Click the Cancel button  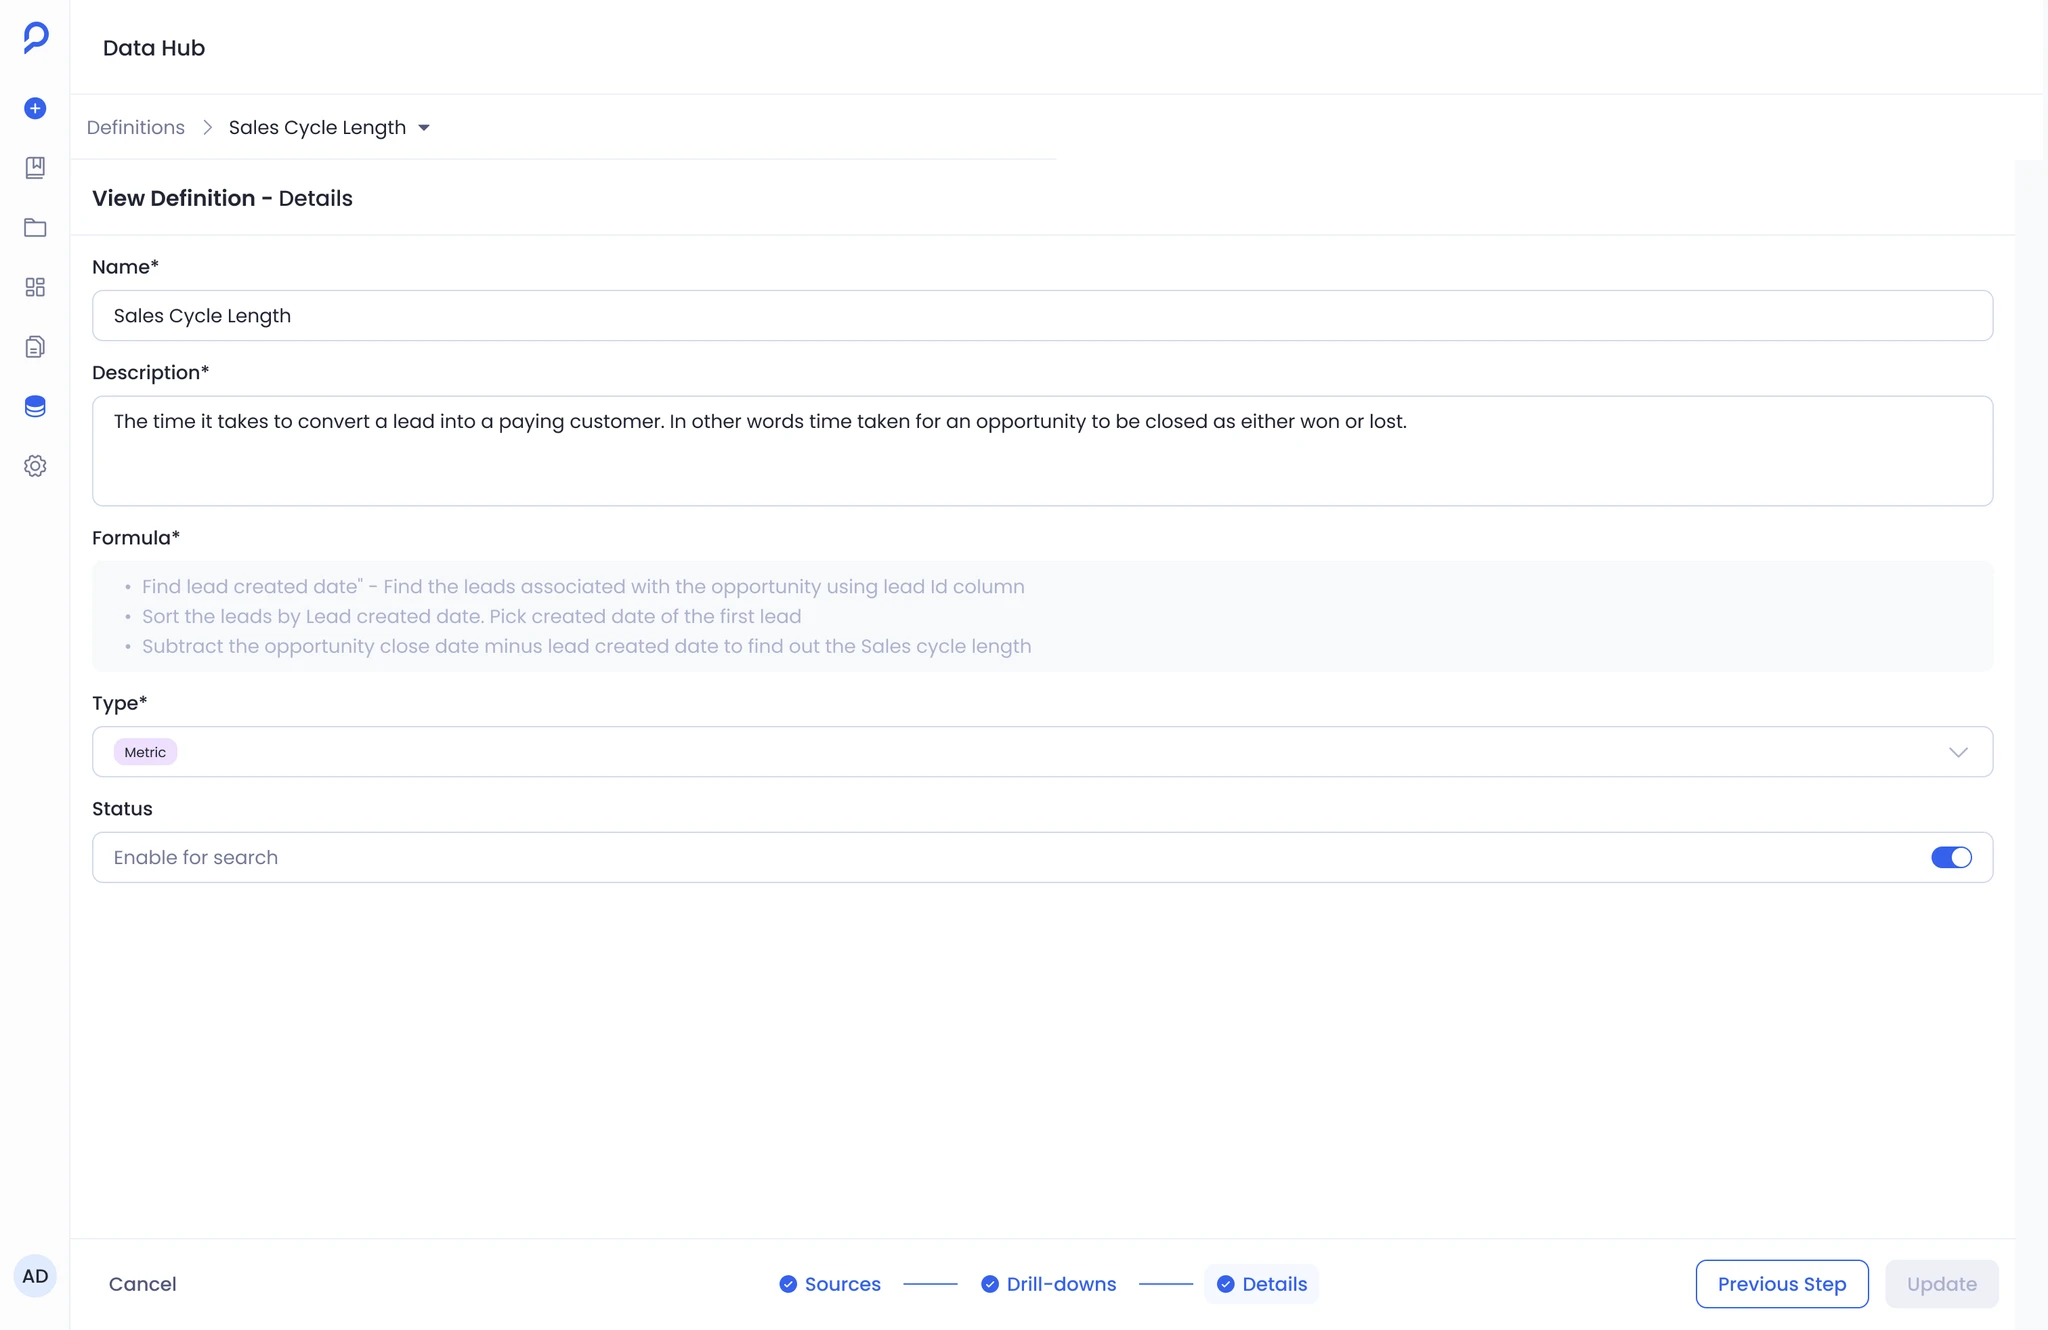(143, 1284)
